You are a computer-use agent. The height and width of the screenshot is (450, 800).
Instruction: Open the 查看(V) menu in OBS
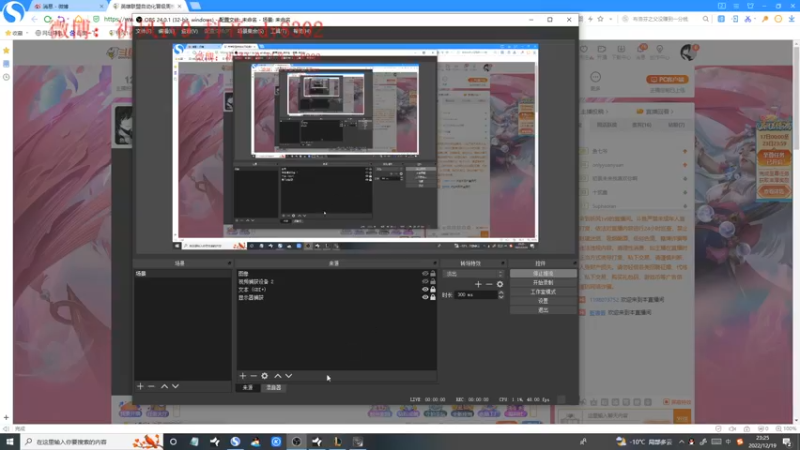[189, 31]
